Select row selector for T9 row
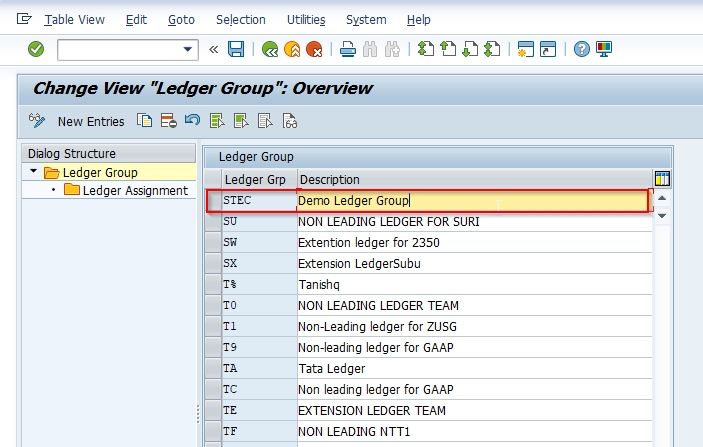Image resolution: width=703 pixels, height=447 pixels. click(x=213, y=347)
